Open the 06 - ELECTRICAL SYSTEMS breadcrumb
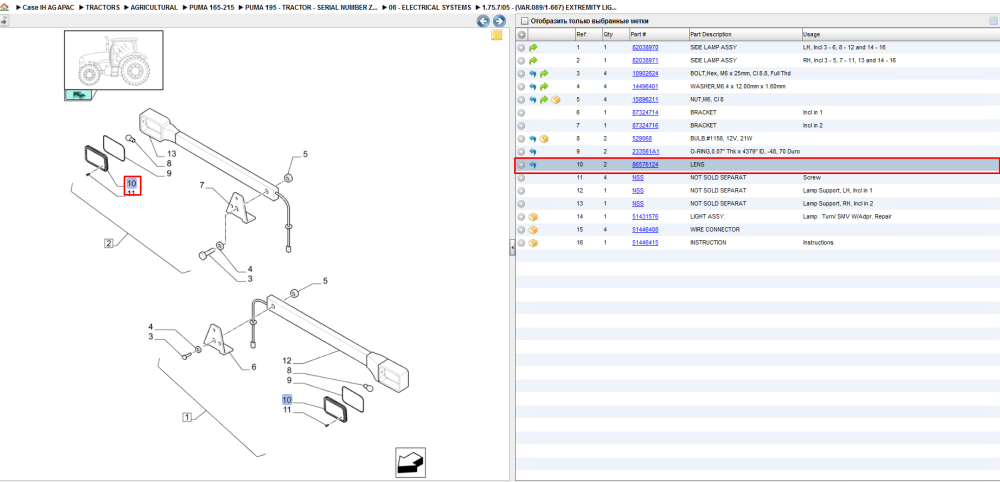The image size is (1000, 482). (x=430, y=7)
